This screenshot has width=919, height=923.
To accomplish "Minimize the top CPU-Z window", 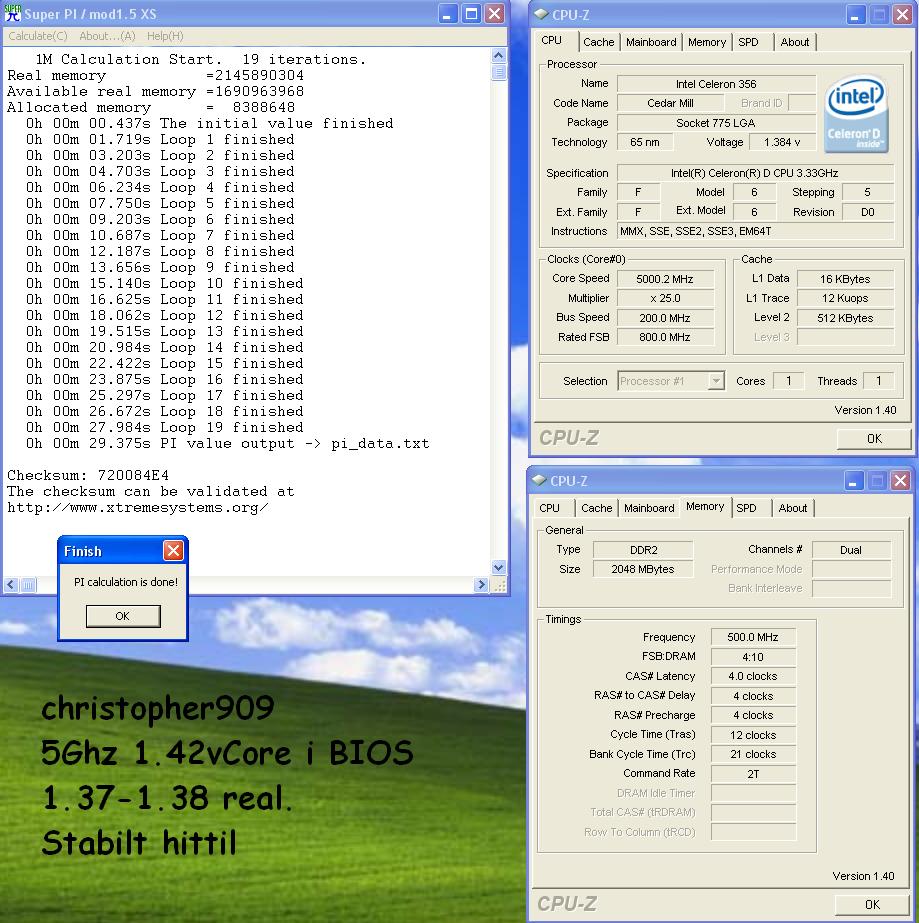I will click(x=855, y=14).
